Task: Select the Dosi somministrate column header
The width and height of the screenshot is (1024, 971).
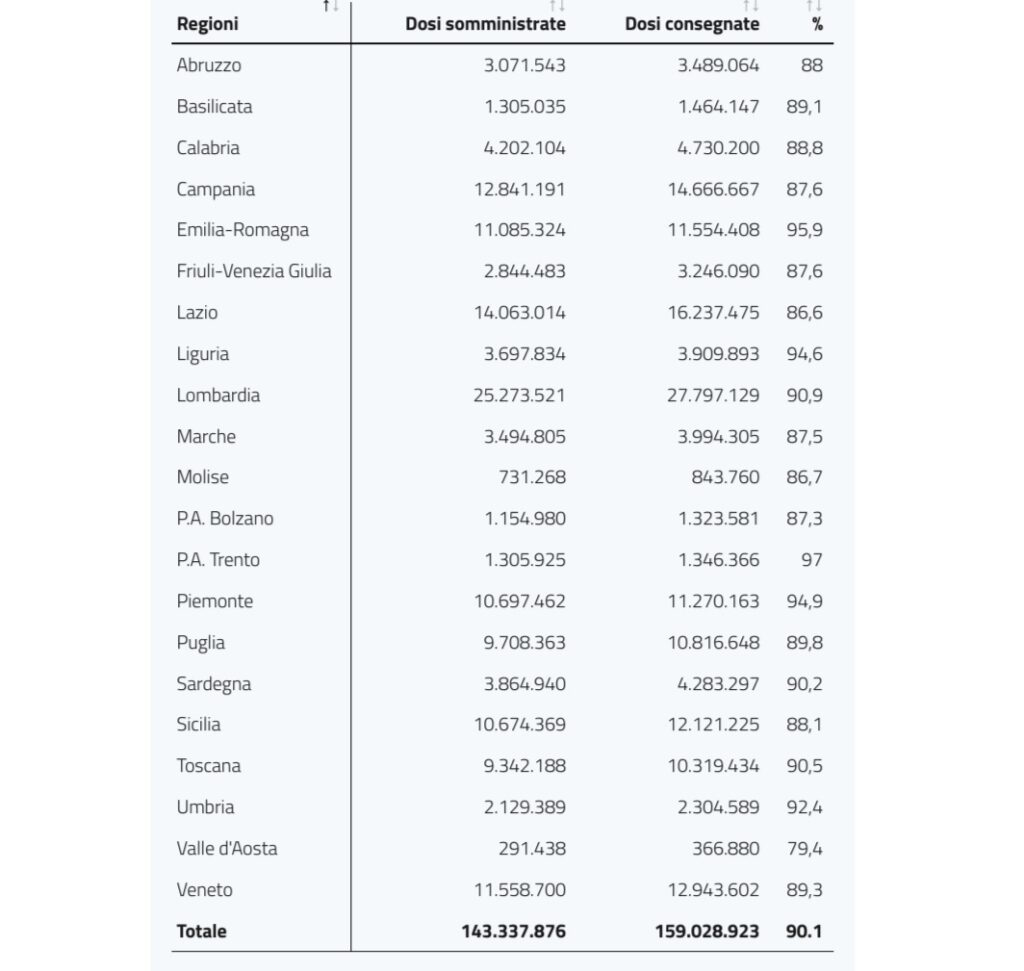Action: click(x=485, y=24)
